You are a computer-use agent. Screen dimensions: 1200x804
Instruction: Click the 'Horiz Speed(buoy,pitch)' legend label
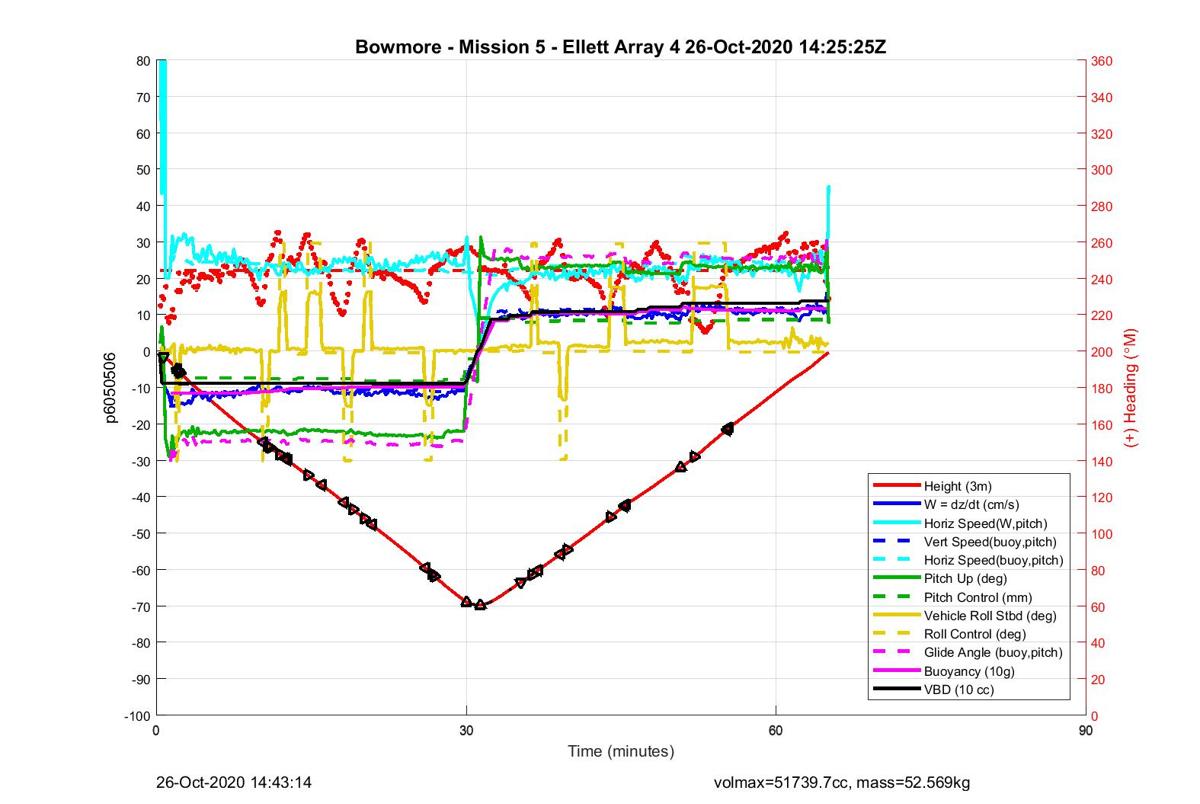994,559
